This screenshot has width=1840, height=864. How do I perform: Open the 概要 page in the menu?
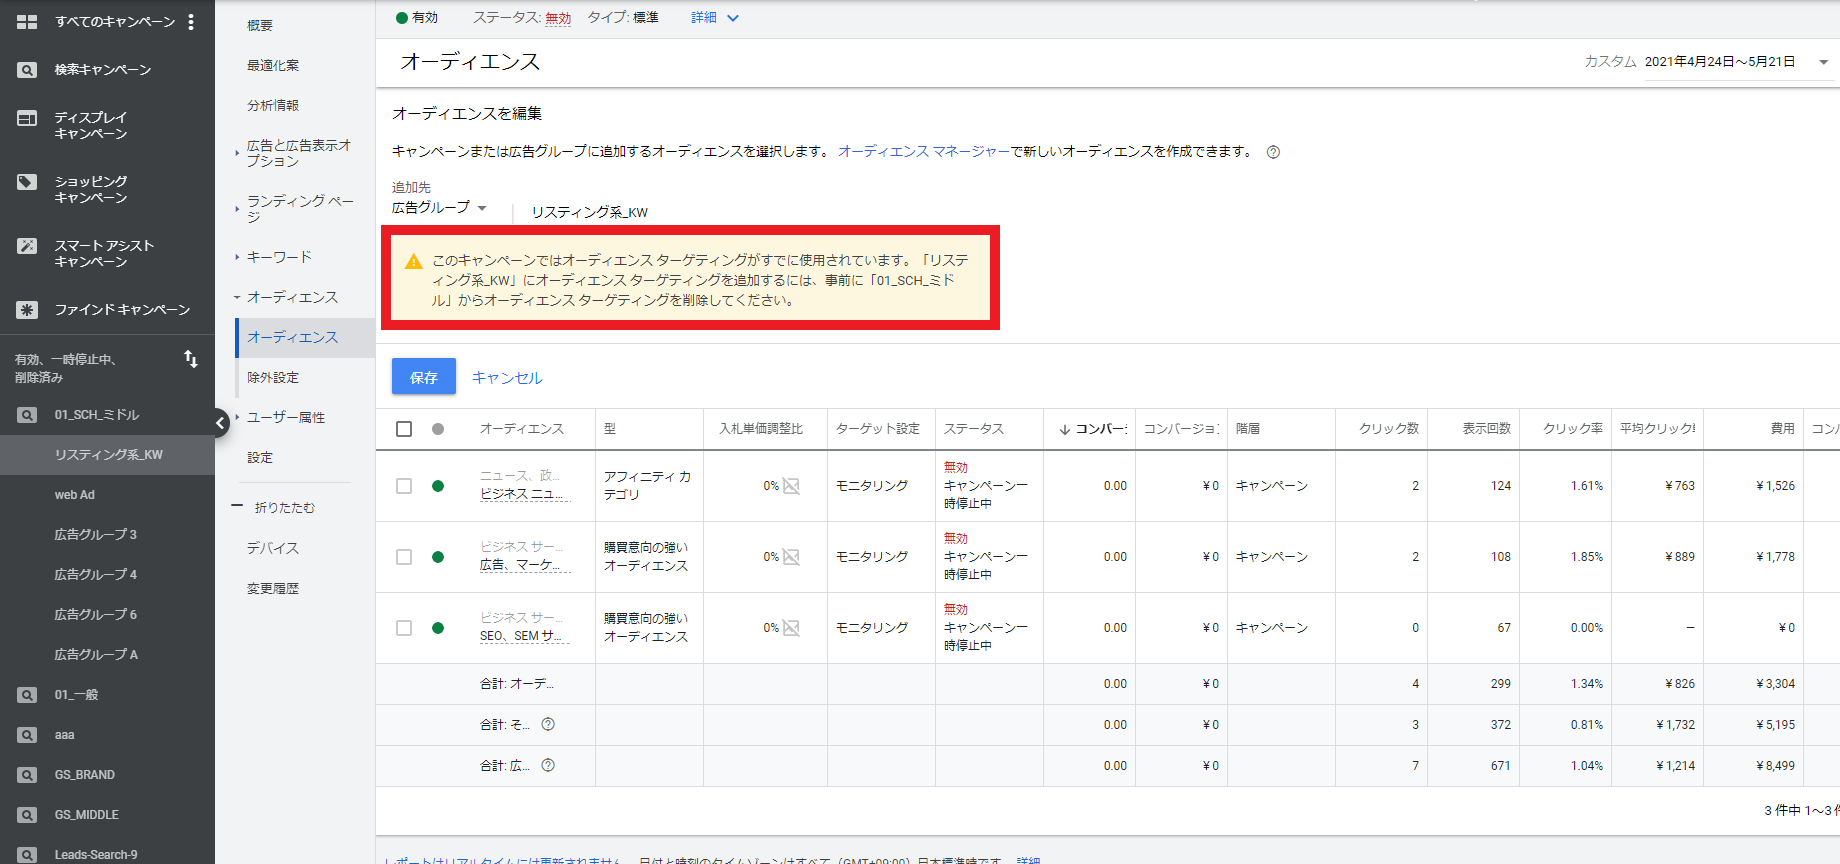(260, 25)
